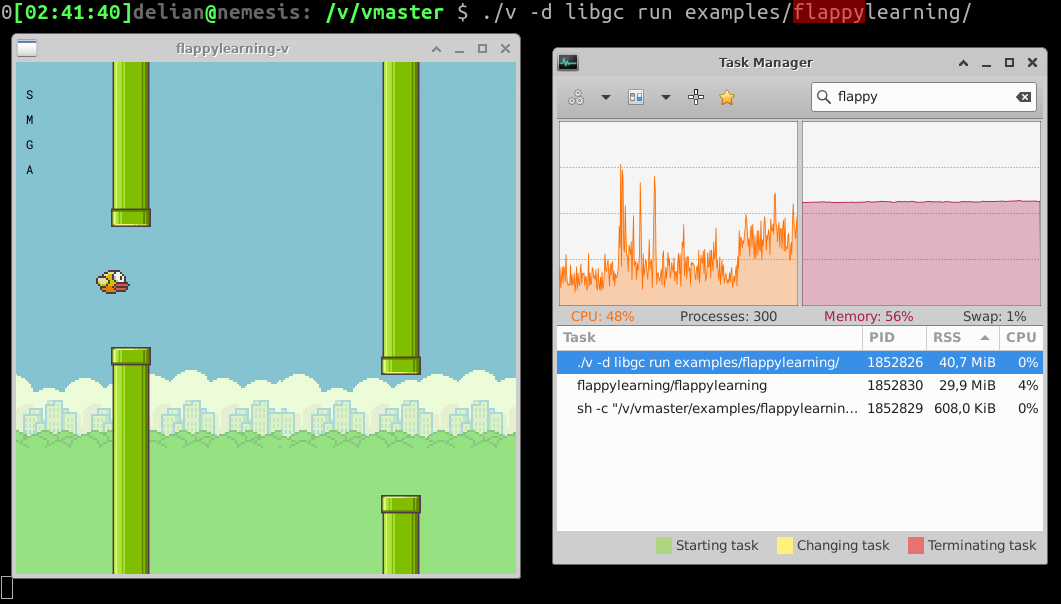This screenshot has height=604, width=1061.
Task: Click the crosshair identify-window icon
Action: [696, 97]
